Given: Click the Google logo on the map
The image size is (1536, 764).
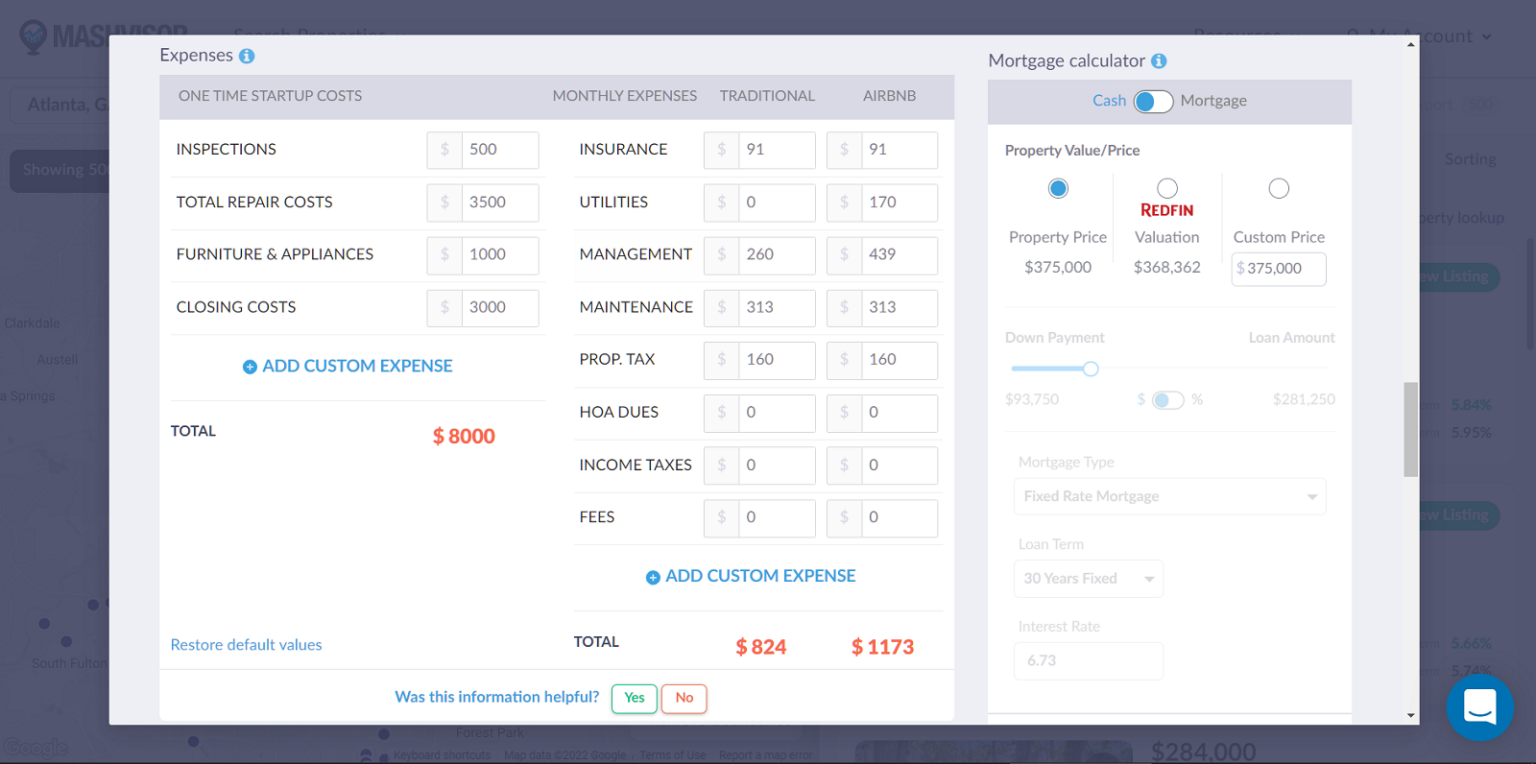Looking at the screenshot, I should pos(37,748).
